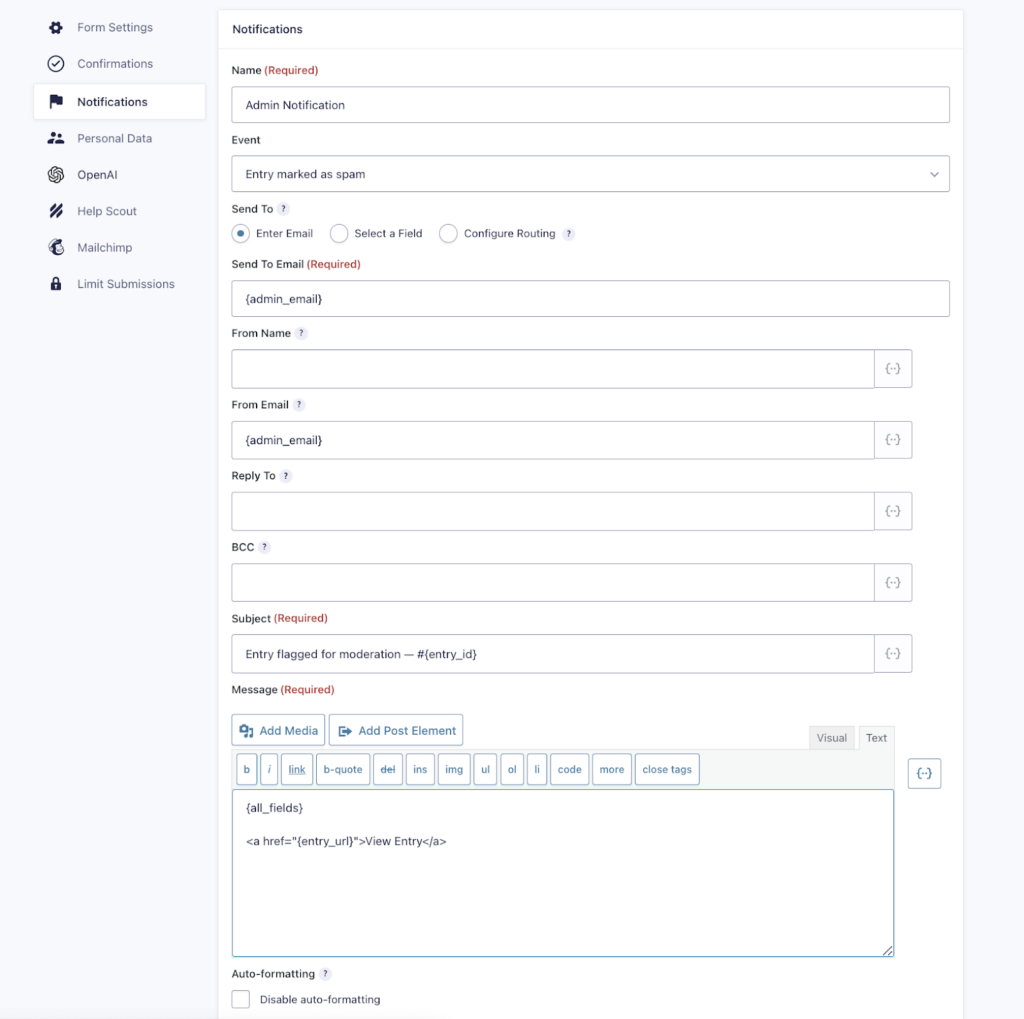Viewport: 1024px width, 1019px height.
Task: Open the Event dropdown
Action: tap(590, 173)
